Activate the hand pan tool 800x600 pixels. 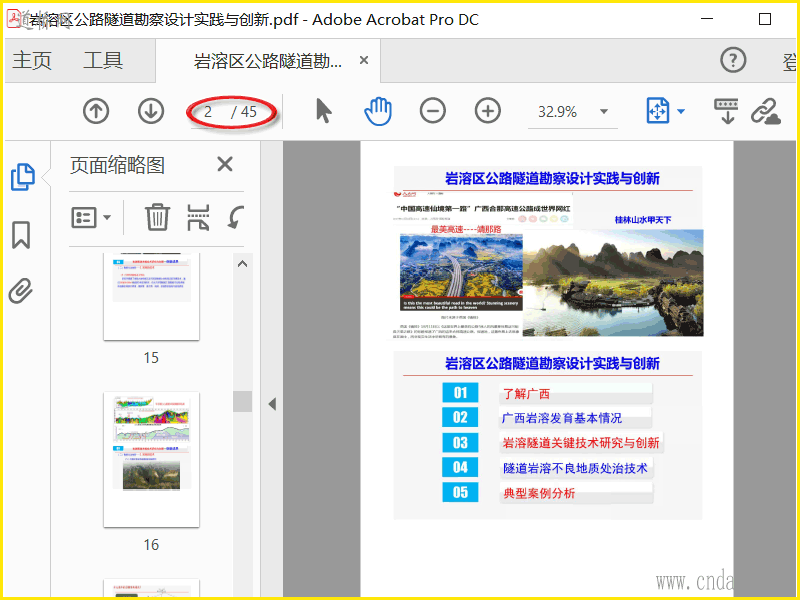click(x=378, y=111)
